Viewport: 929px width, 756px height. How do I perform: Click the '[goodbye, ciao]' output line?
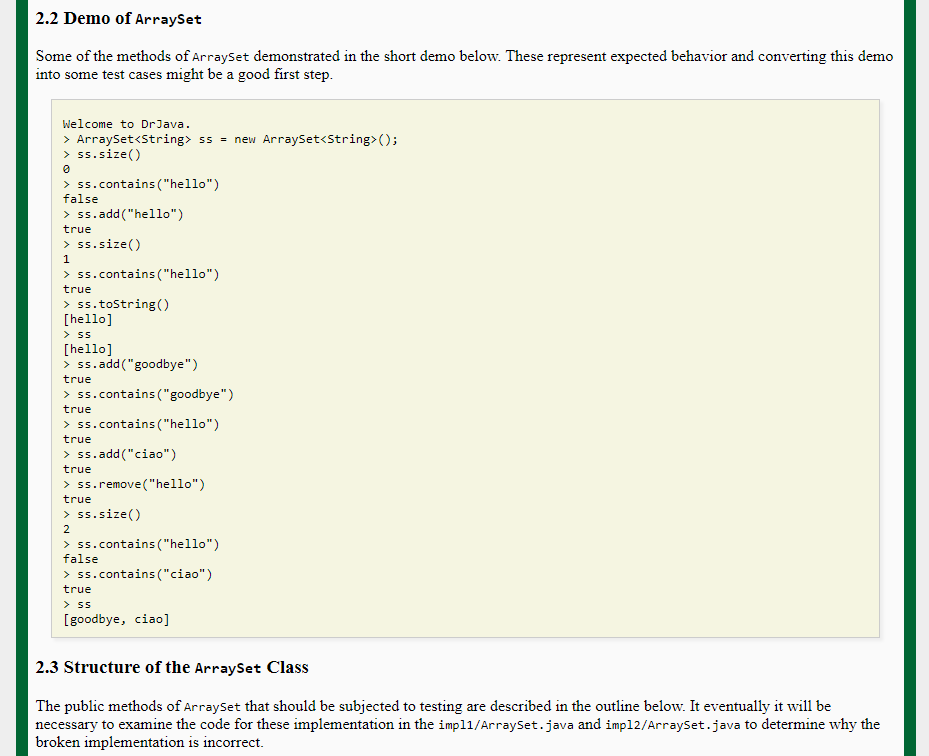[116, 619]
